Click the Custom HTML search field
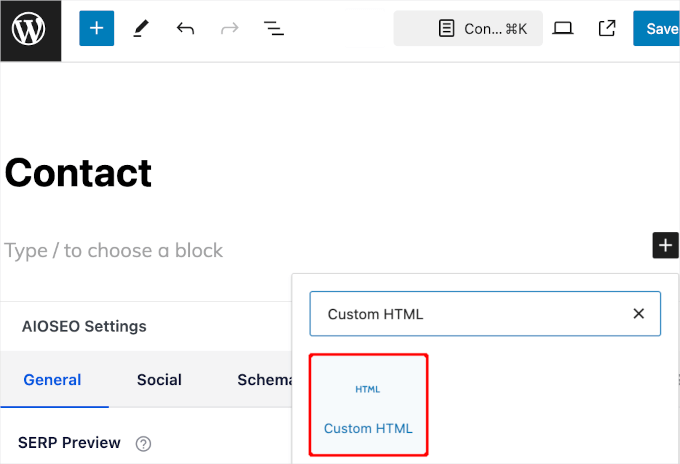The width and height of the screenshot is (680, 464). coord(485,314)
